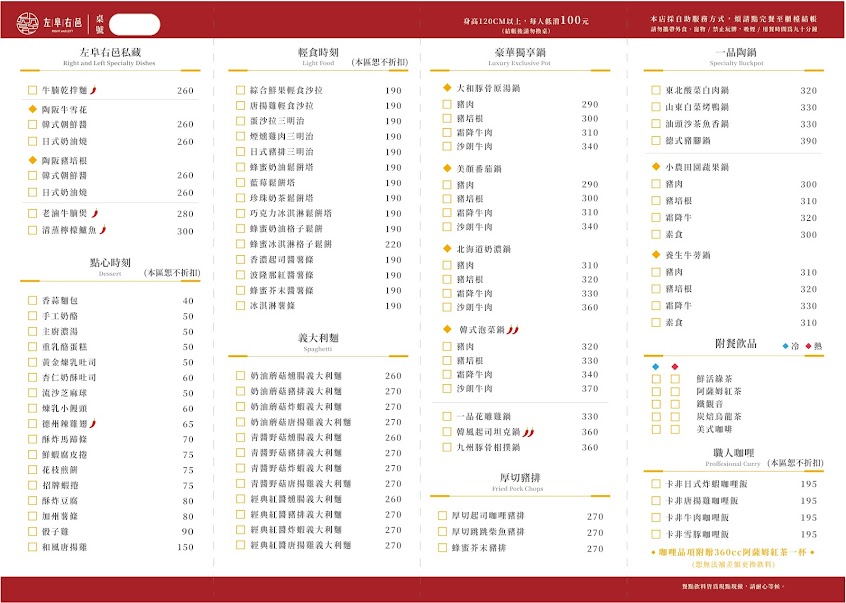
Task: Click the 左阜右邑 round logo emblem
Action: [x=27, y=23]
